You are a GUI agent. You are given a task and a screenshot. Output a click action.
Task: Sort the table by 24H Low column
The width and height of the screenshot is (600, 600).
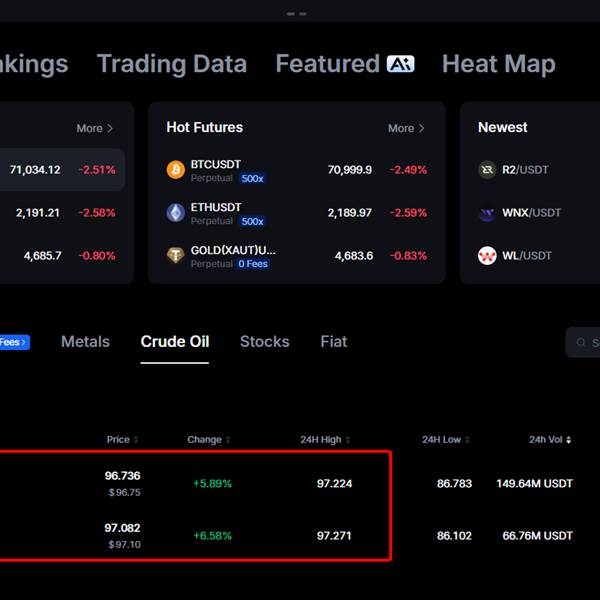pos(445,440)
